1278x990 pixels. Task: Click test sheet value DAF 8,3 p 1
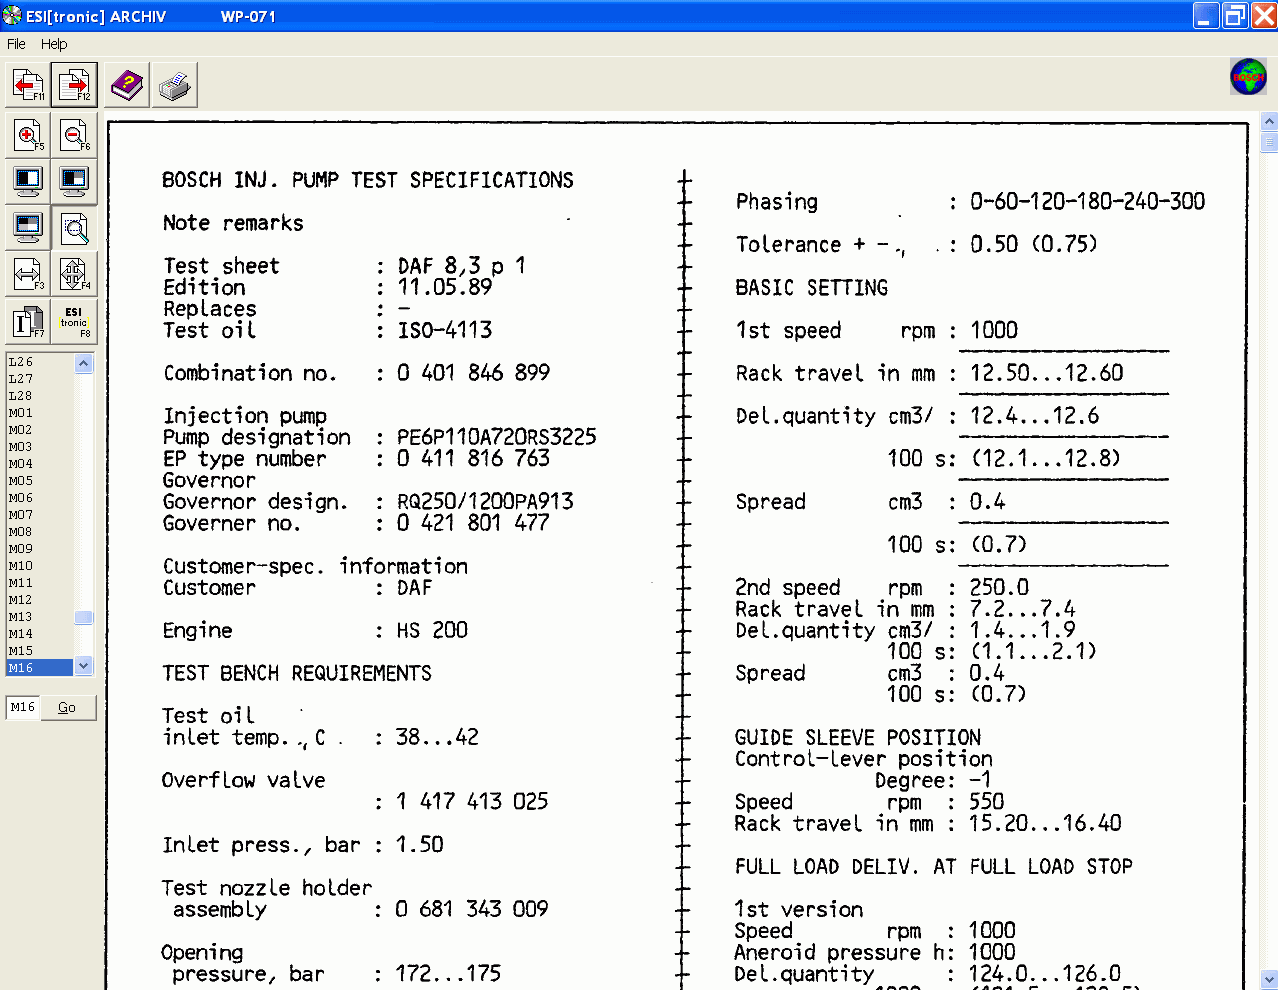click(x=462, y=266)
